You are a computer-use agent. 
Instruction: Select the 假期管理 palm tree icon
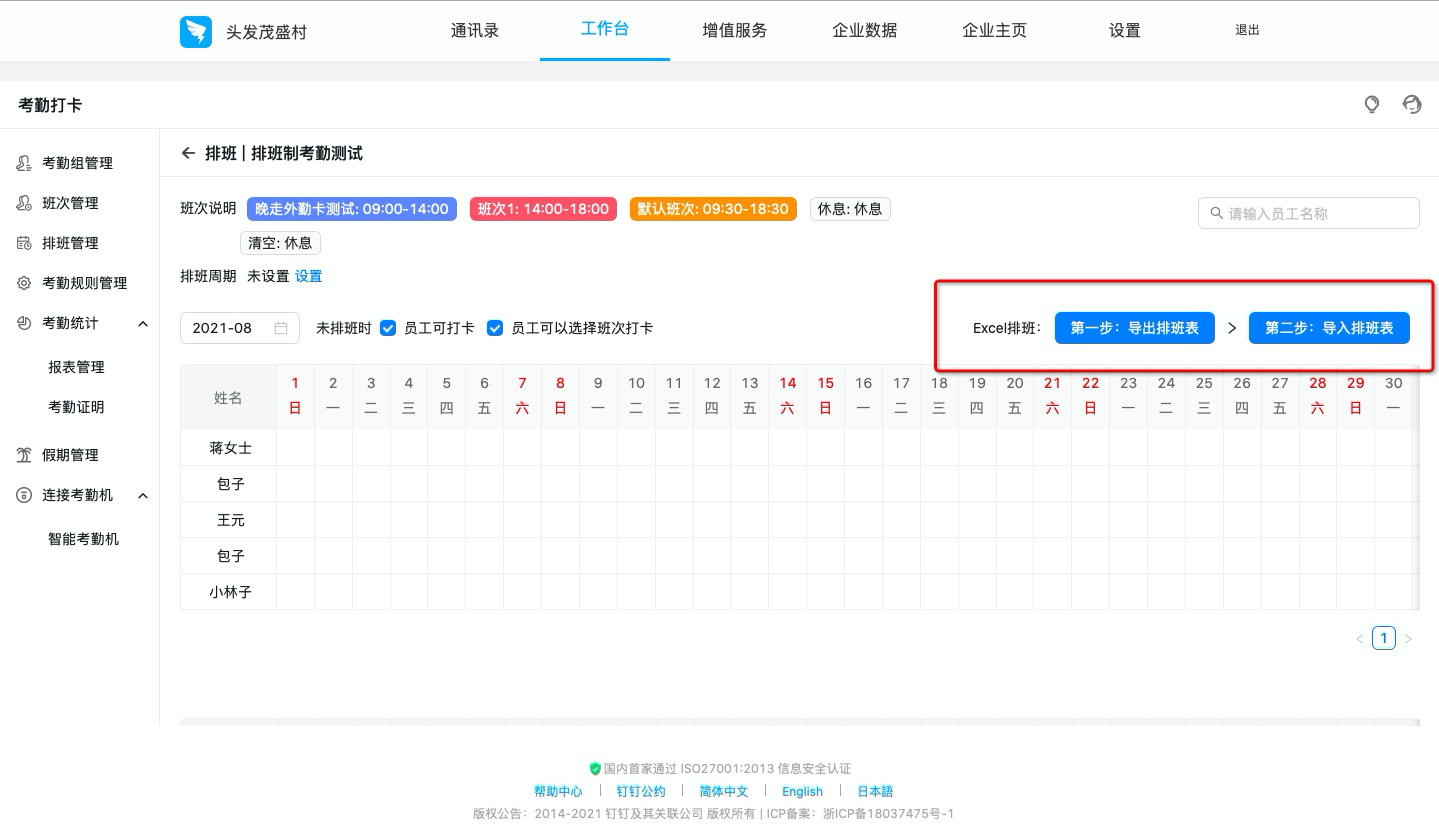[x=24, y=455]
